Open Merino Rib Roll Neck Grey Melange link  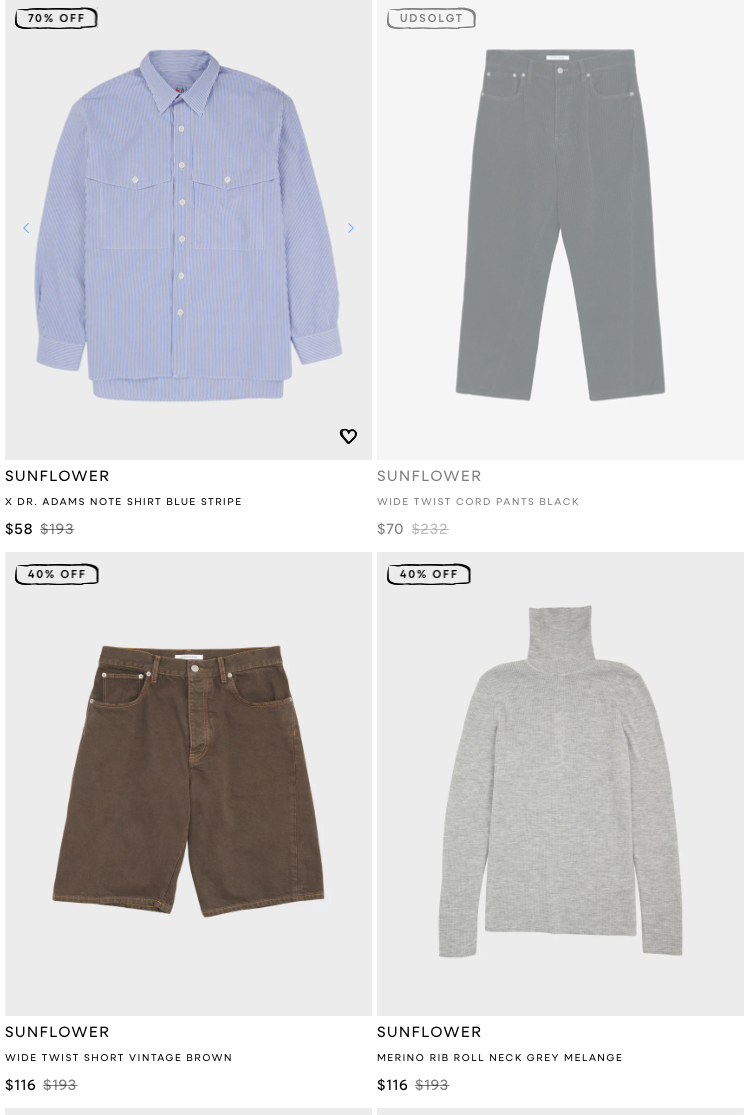500,1057
